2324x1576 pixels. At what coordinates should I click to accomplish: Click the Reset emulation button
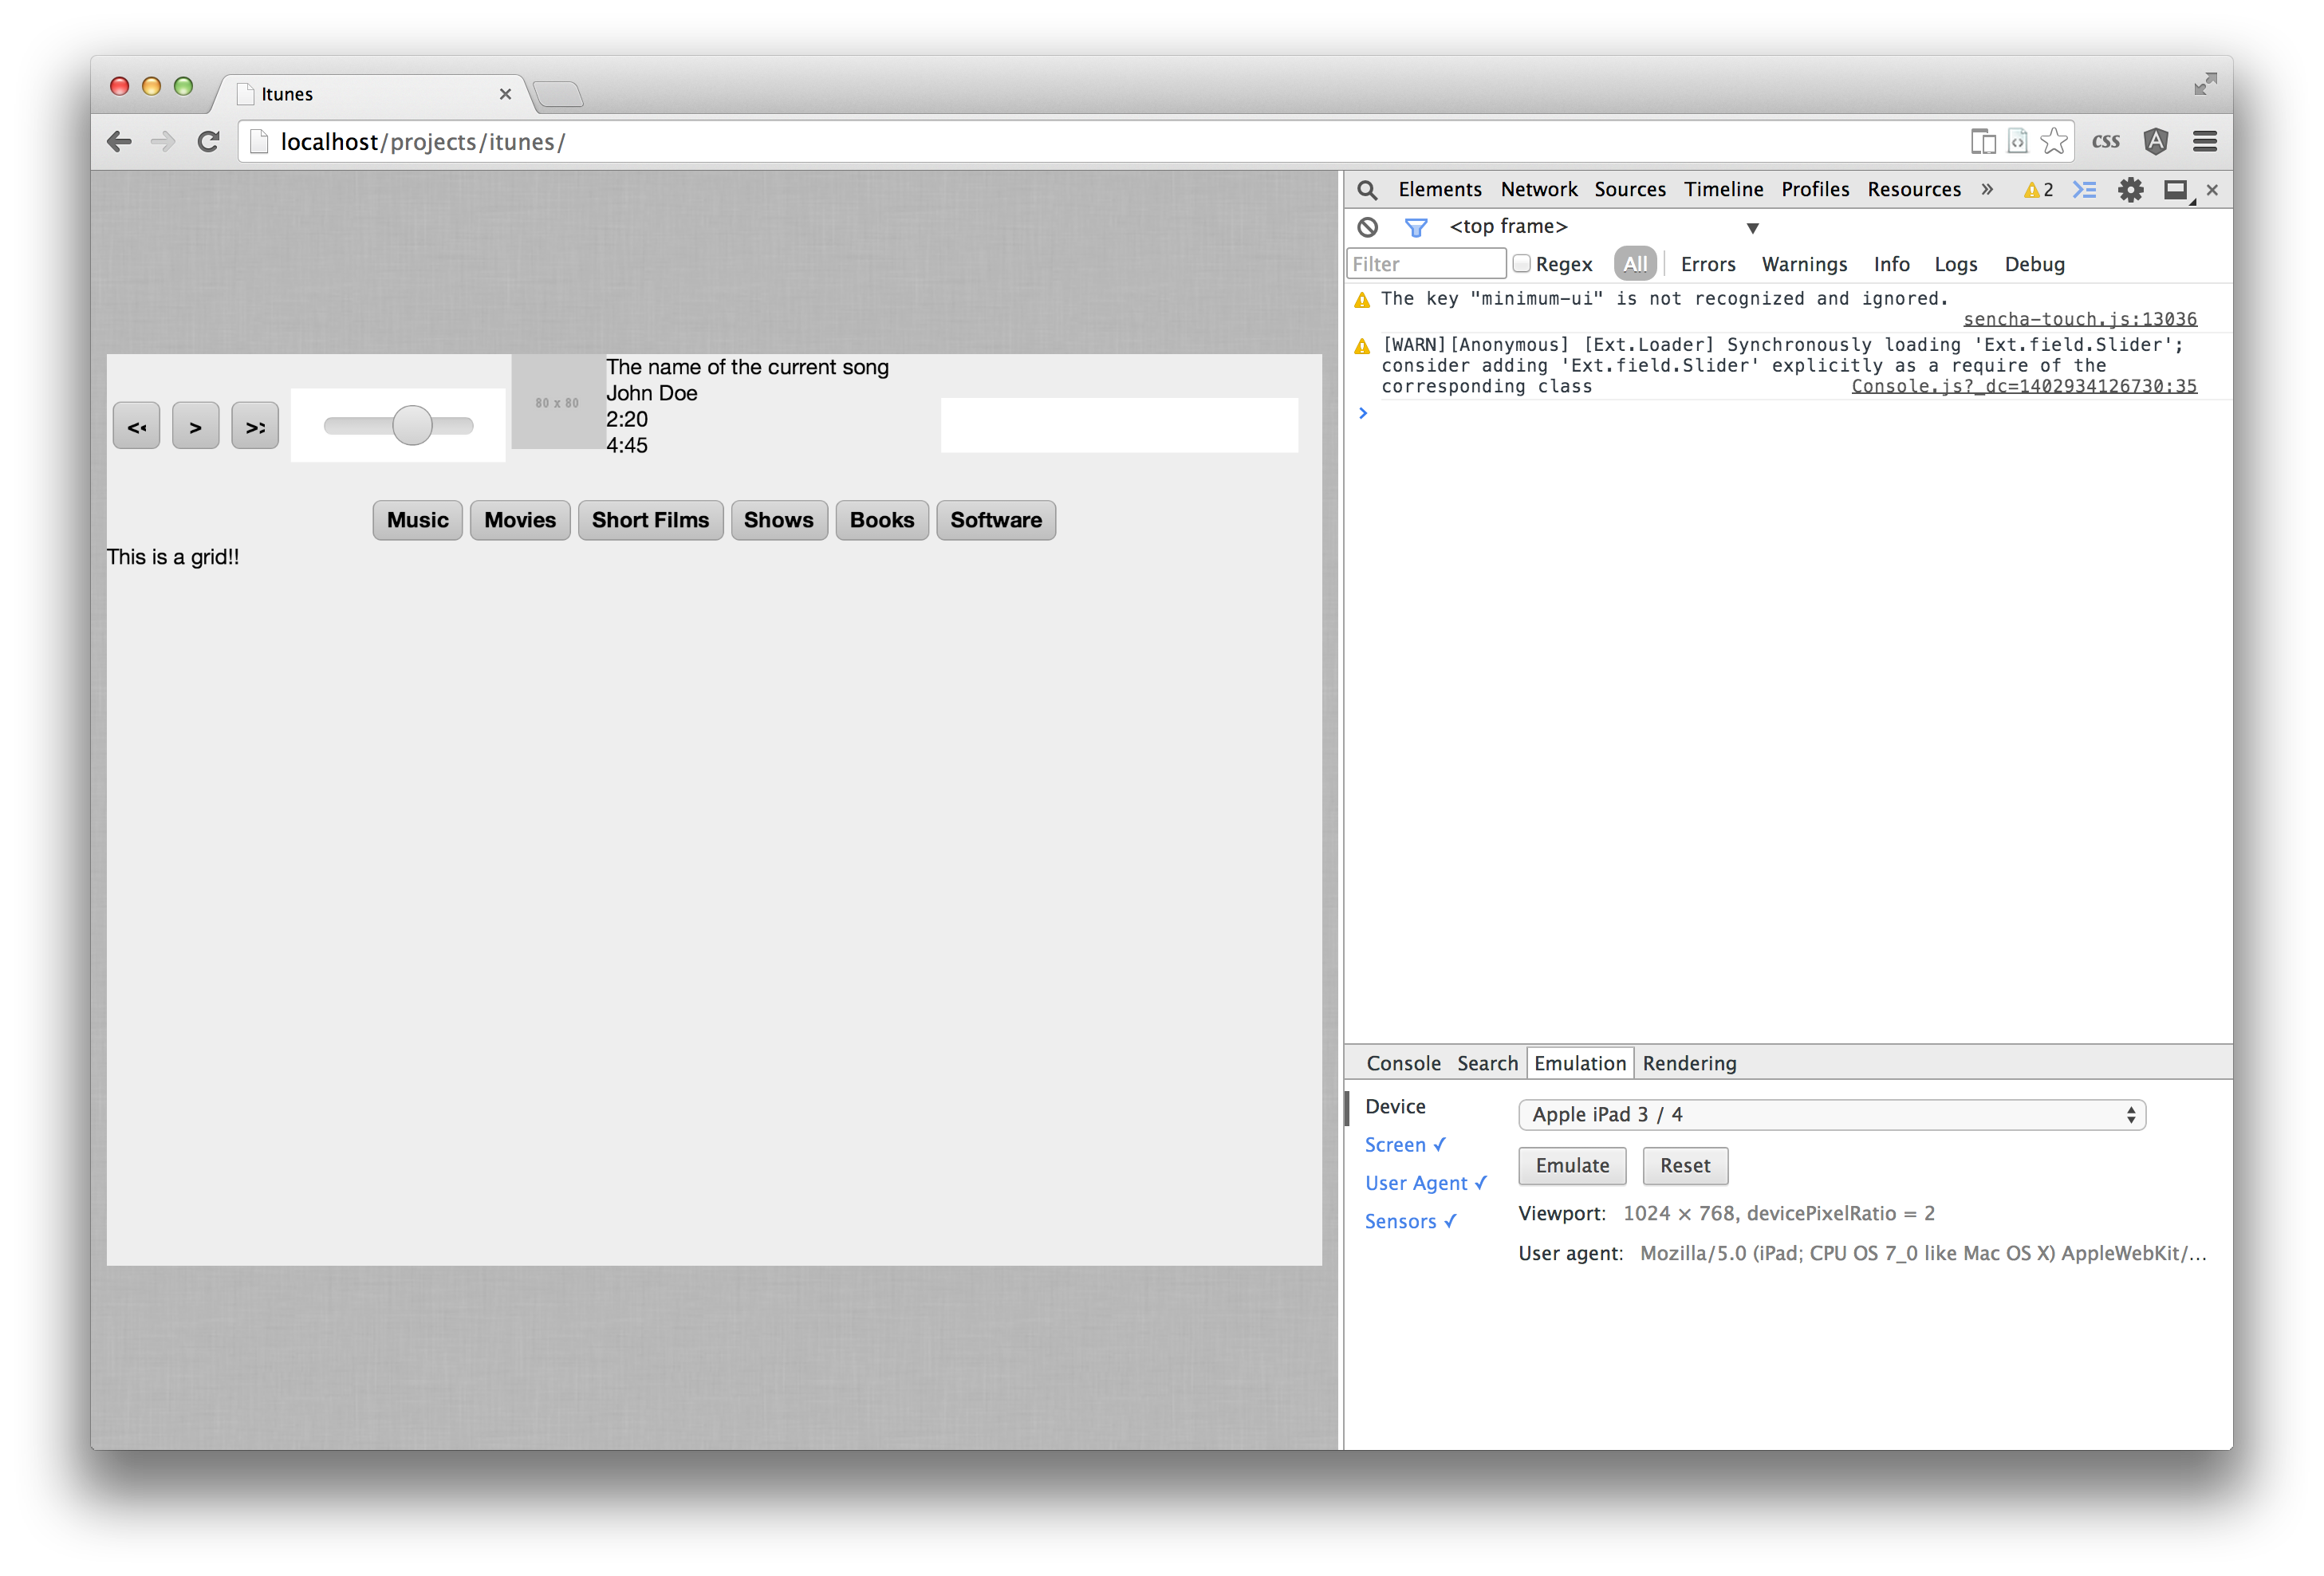[1682, 1163]
